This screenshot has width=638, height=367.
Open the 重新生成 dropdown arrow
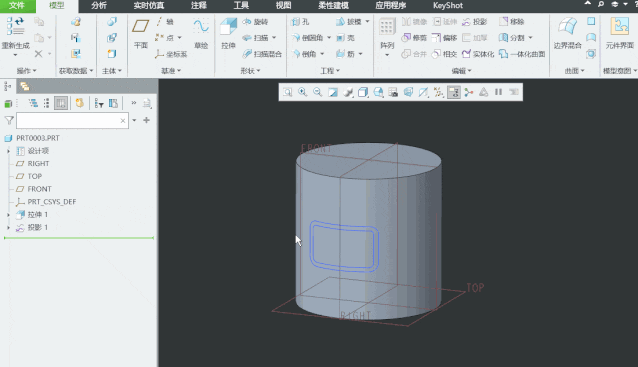pyautogui.click(x=15, y=55)
